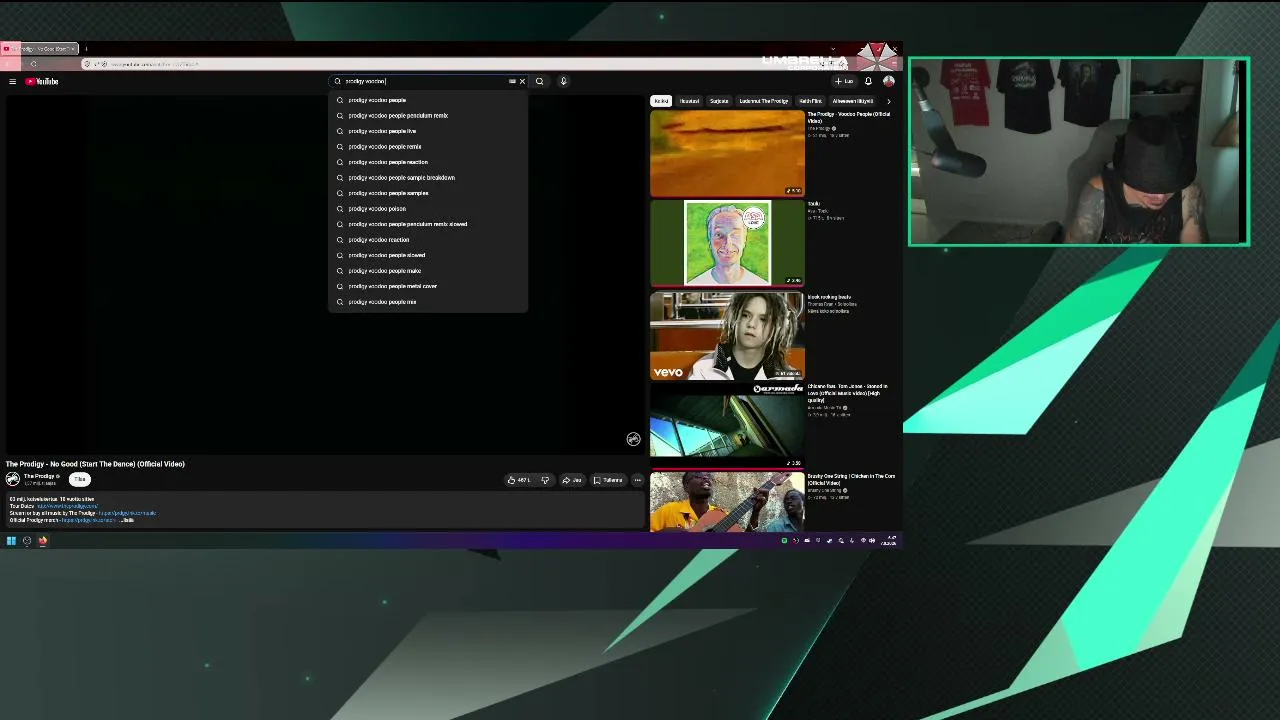Screen dimensions: 1280x720
Task: Open the Create plus button
Action: 845,81
